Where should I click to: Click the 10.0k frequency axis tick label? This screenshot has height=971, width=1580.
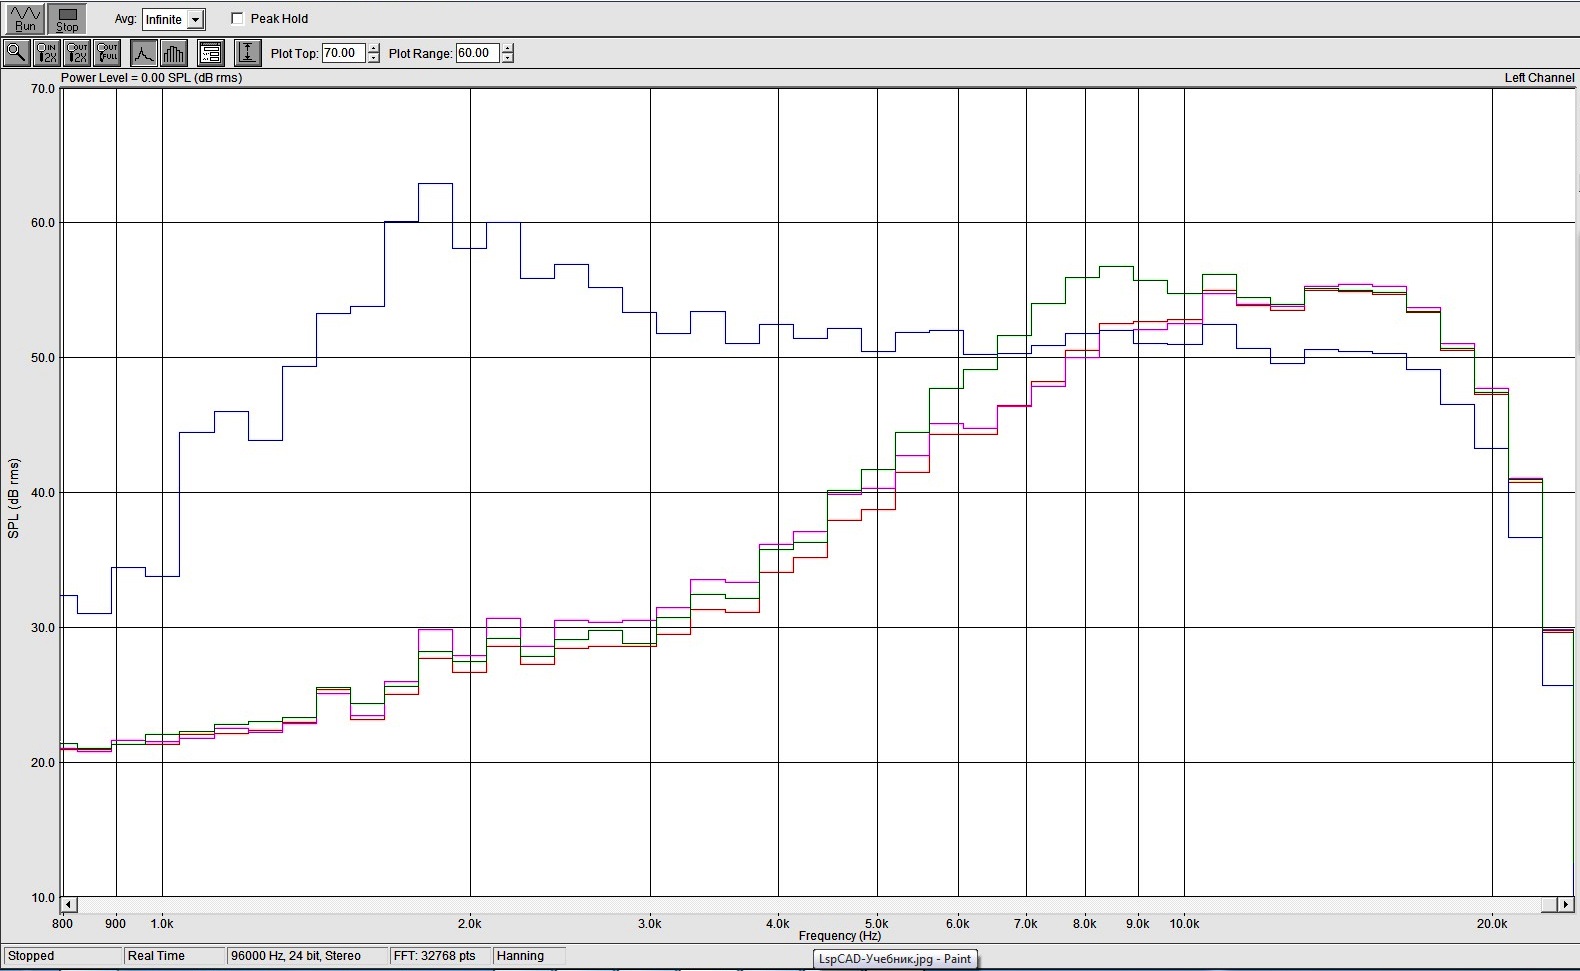click(x=1184, y=924)
